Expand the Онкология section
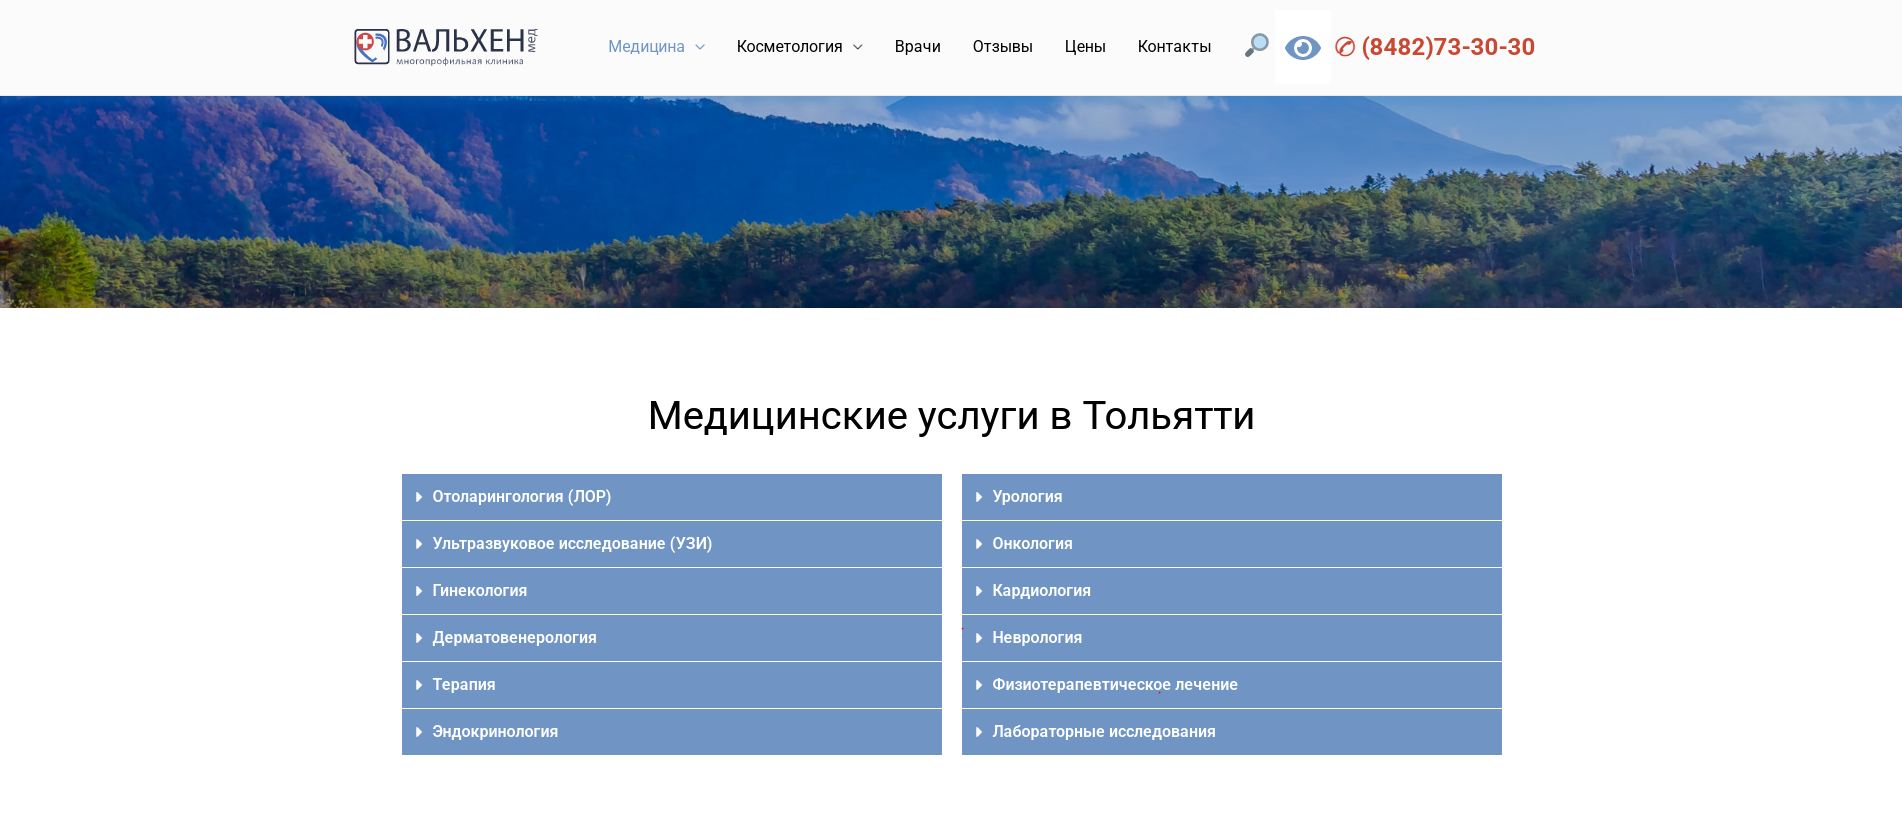This screenshot has width=1902, height=826. click(x=1232, y=544)
